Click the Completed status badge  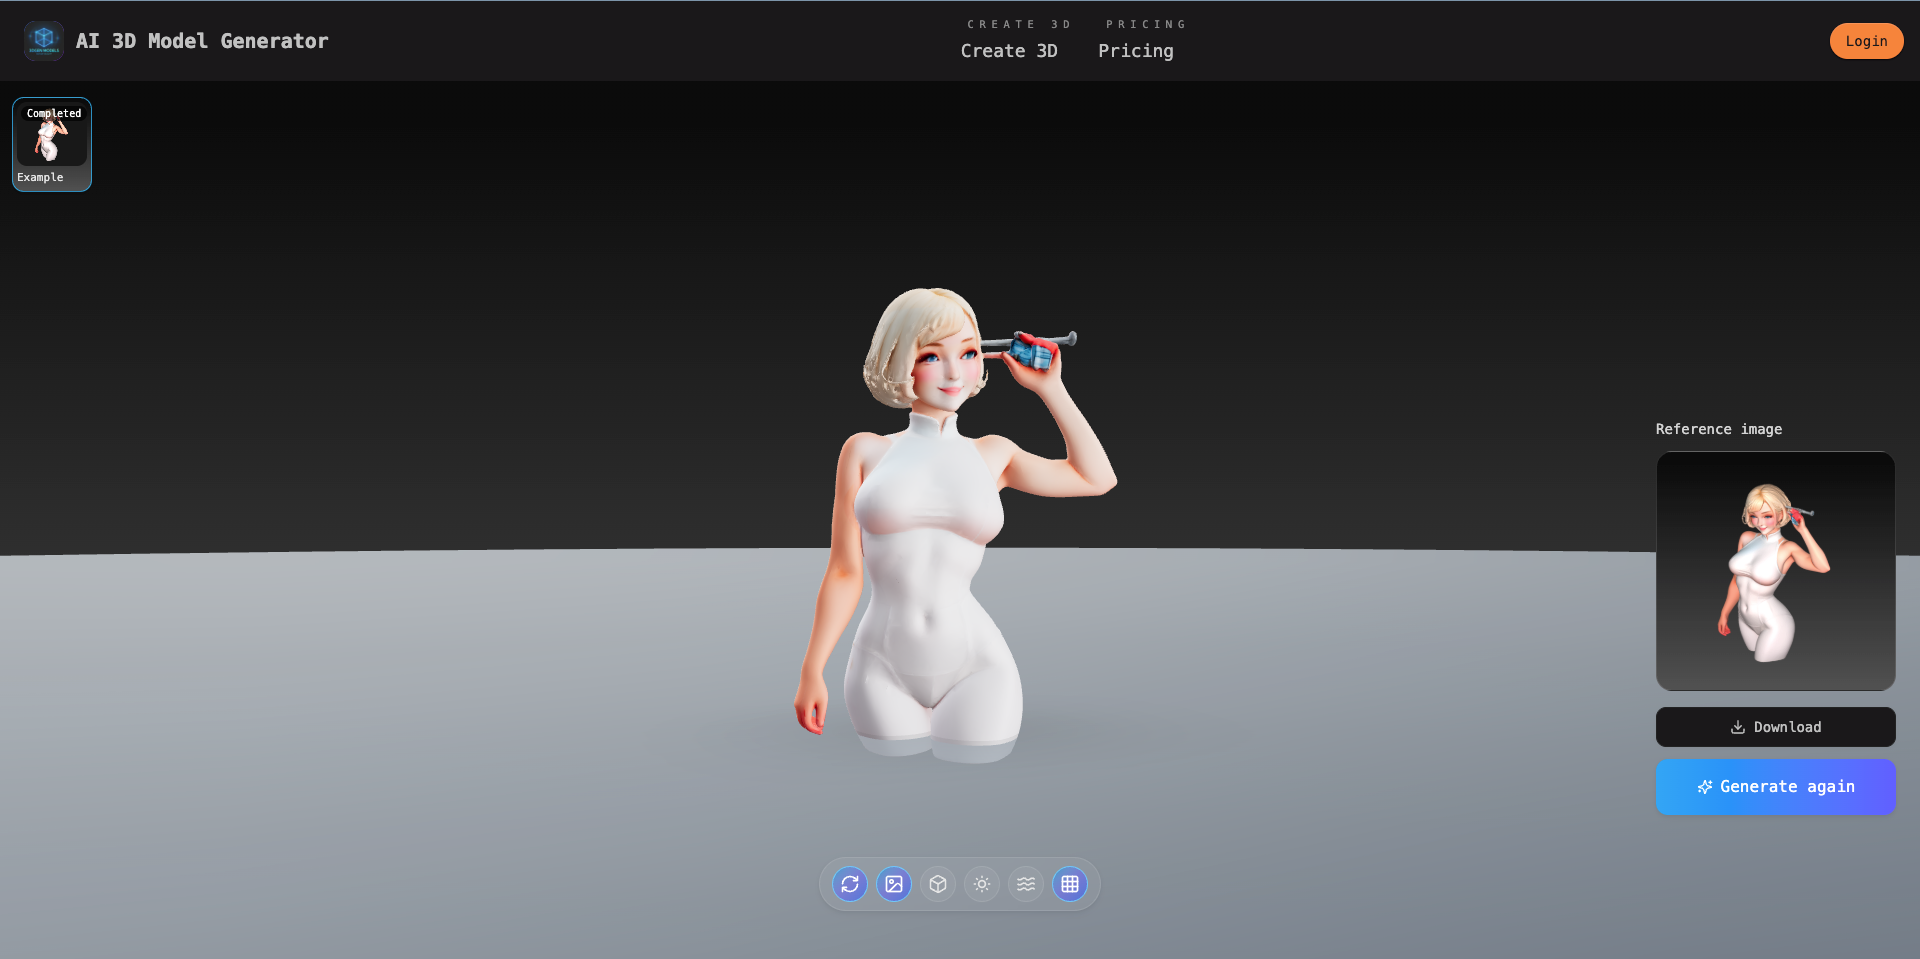pos(52,113)
